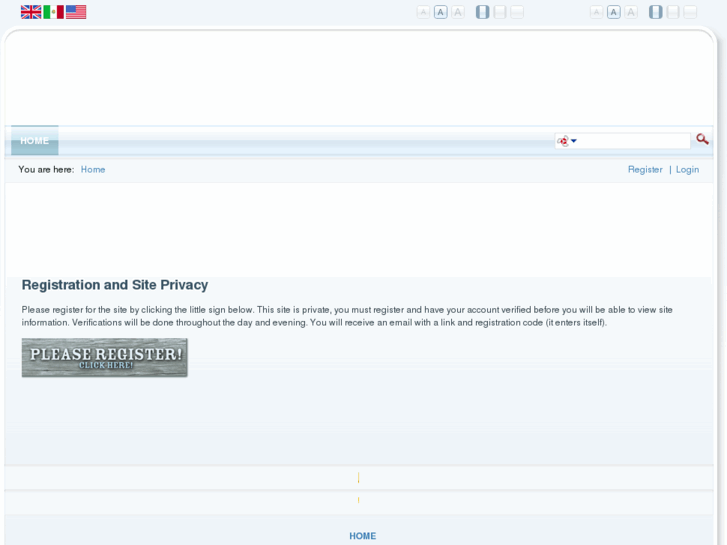Click the PLEASE REGISTER banner image
The height and width of the screenshot is (545, 727).
click(105, 358)
